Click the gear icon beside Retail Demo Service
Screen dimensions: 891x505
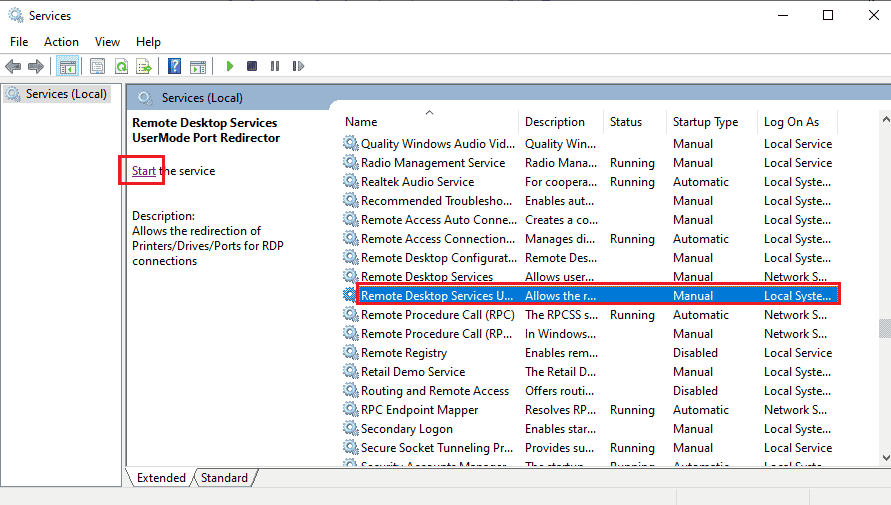tap(351, 372)
